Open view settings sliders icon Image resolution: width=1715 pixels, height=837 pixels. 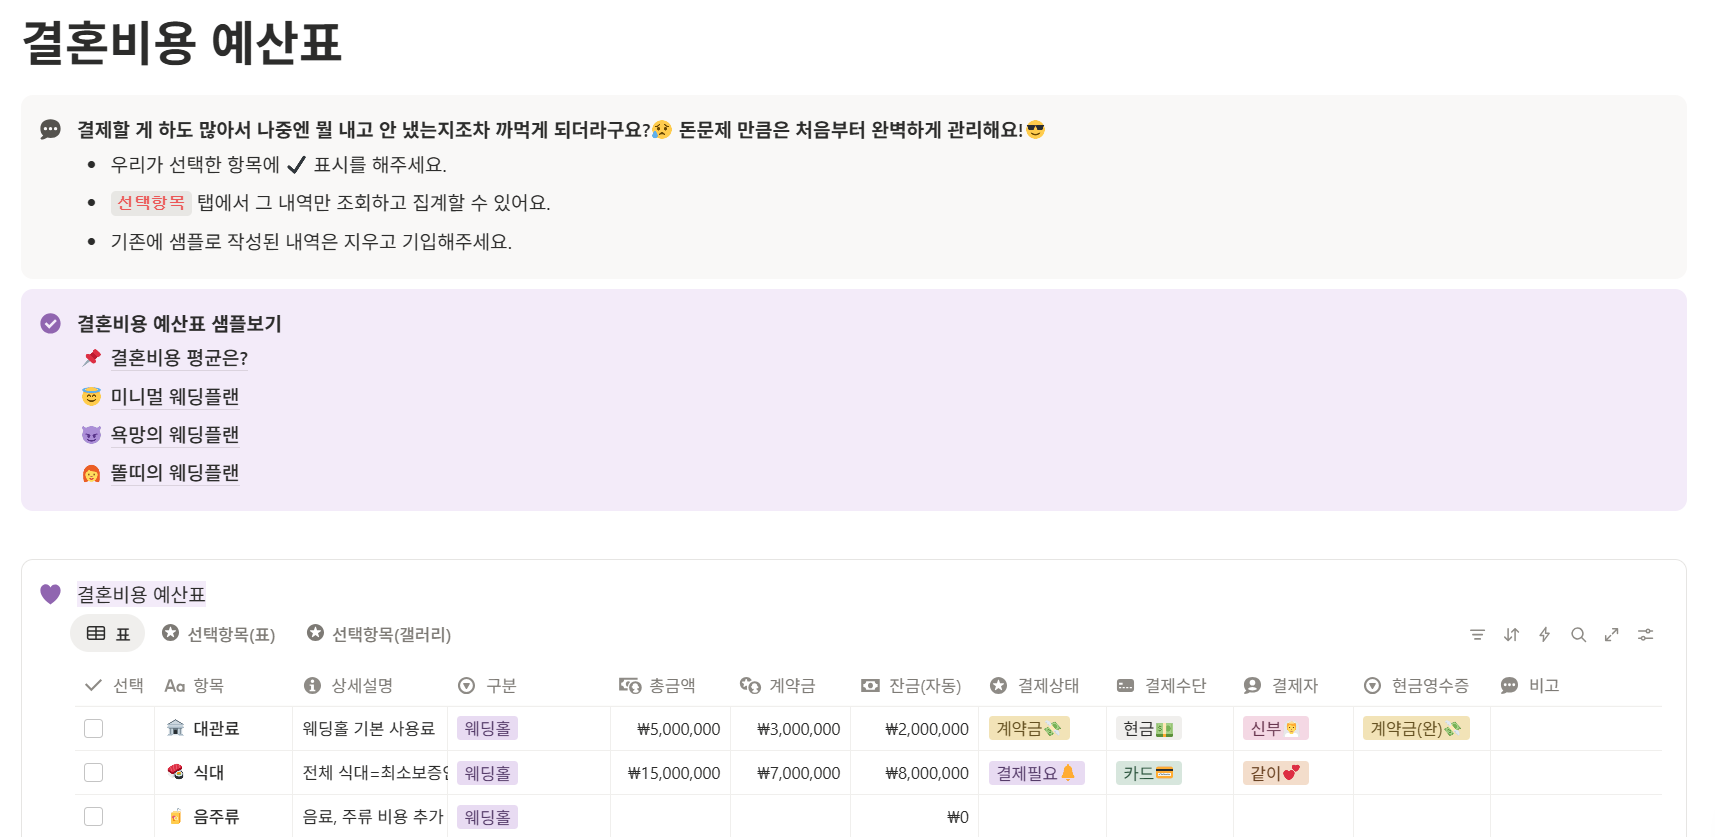tap(1645, 635)
